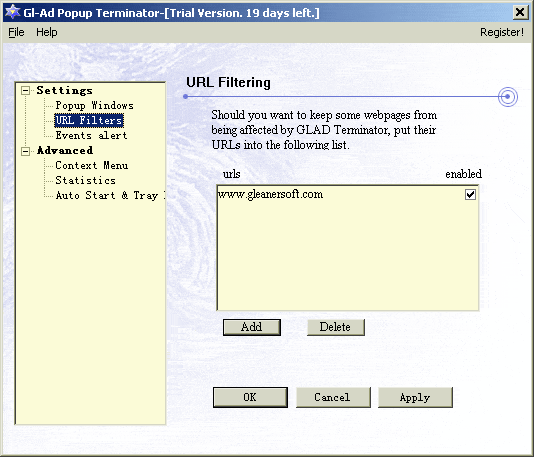Close the Popup Terminator window

click(520, 13)
